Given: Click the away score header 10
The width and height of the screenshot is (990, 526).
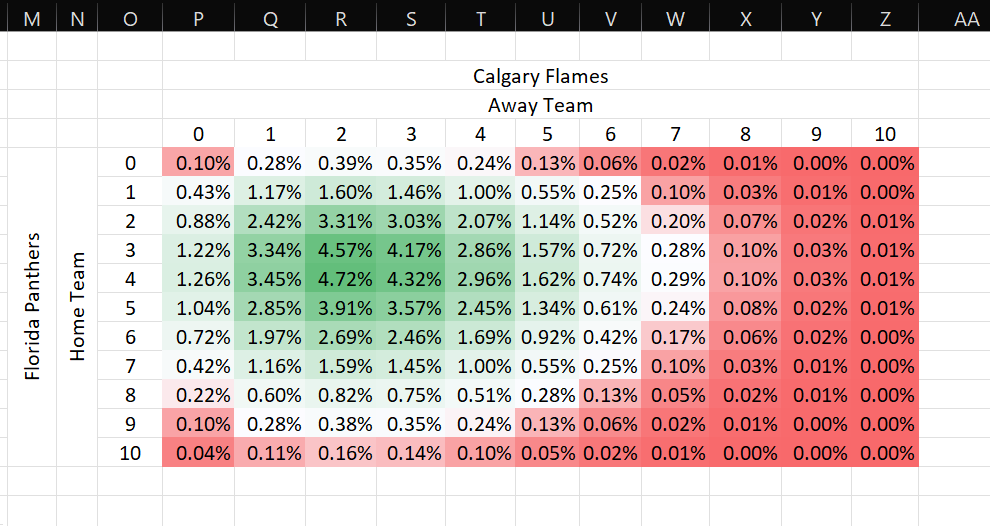Looking at the screenshot, I should pyautogui.click(x=885, y=134).
